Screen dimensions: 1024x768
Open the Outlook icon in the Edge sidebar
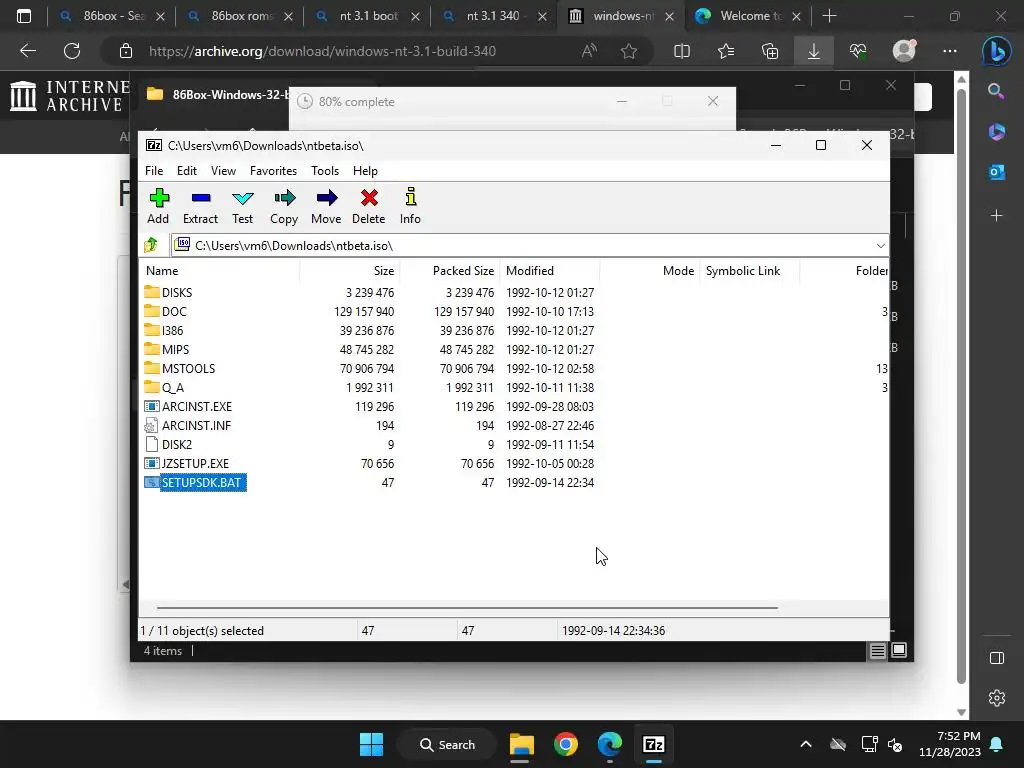click(x=997, y=172)
